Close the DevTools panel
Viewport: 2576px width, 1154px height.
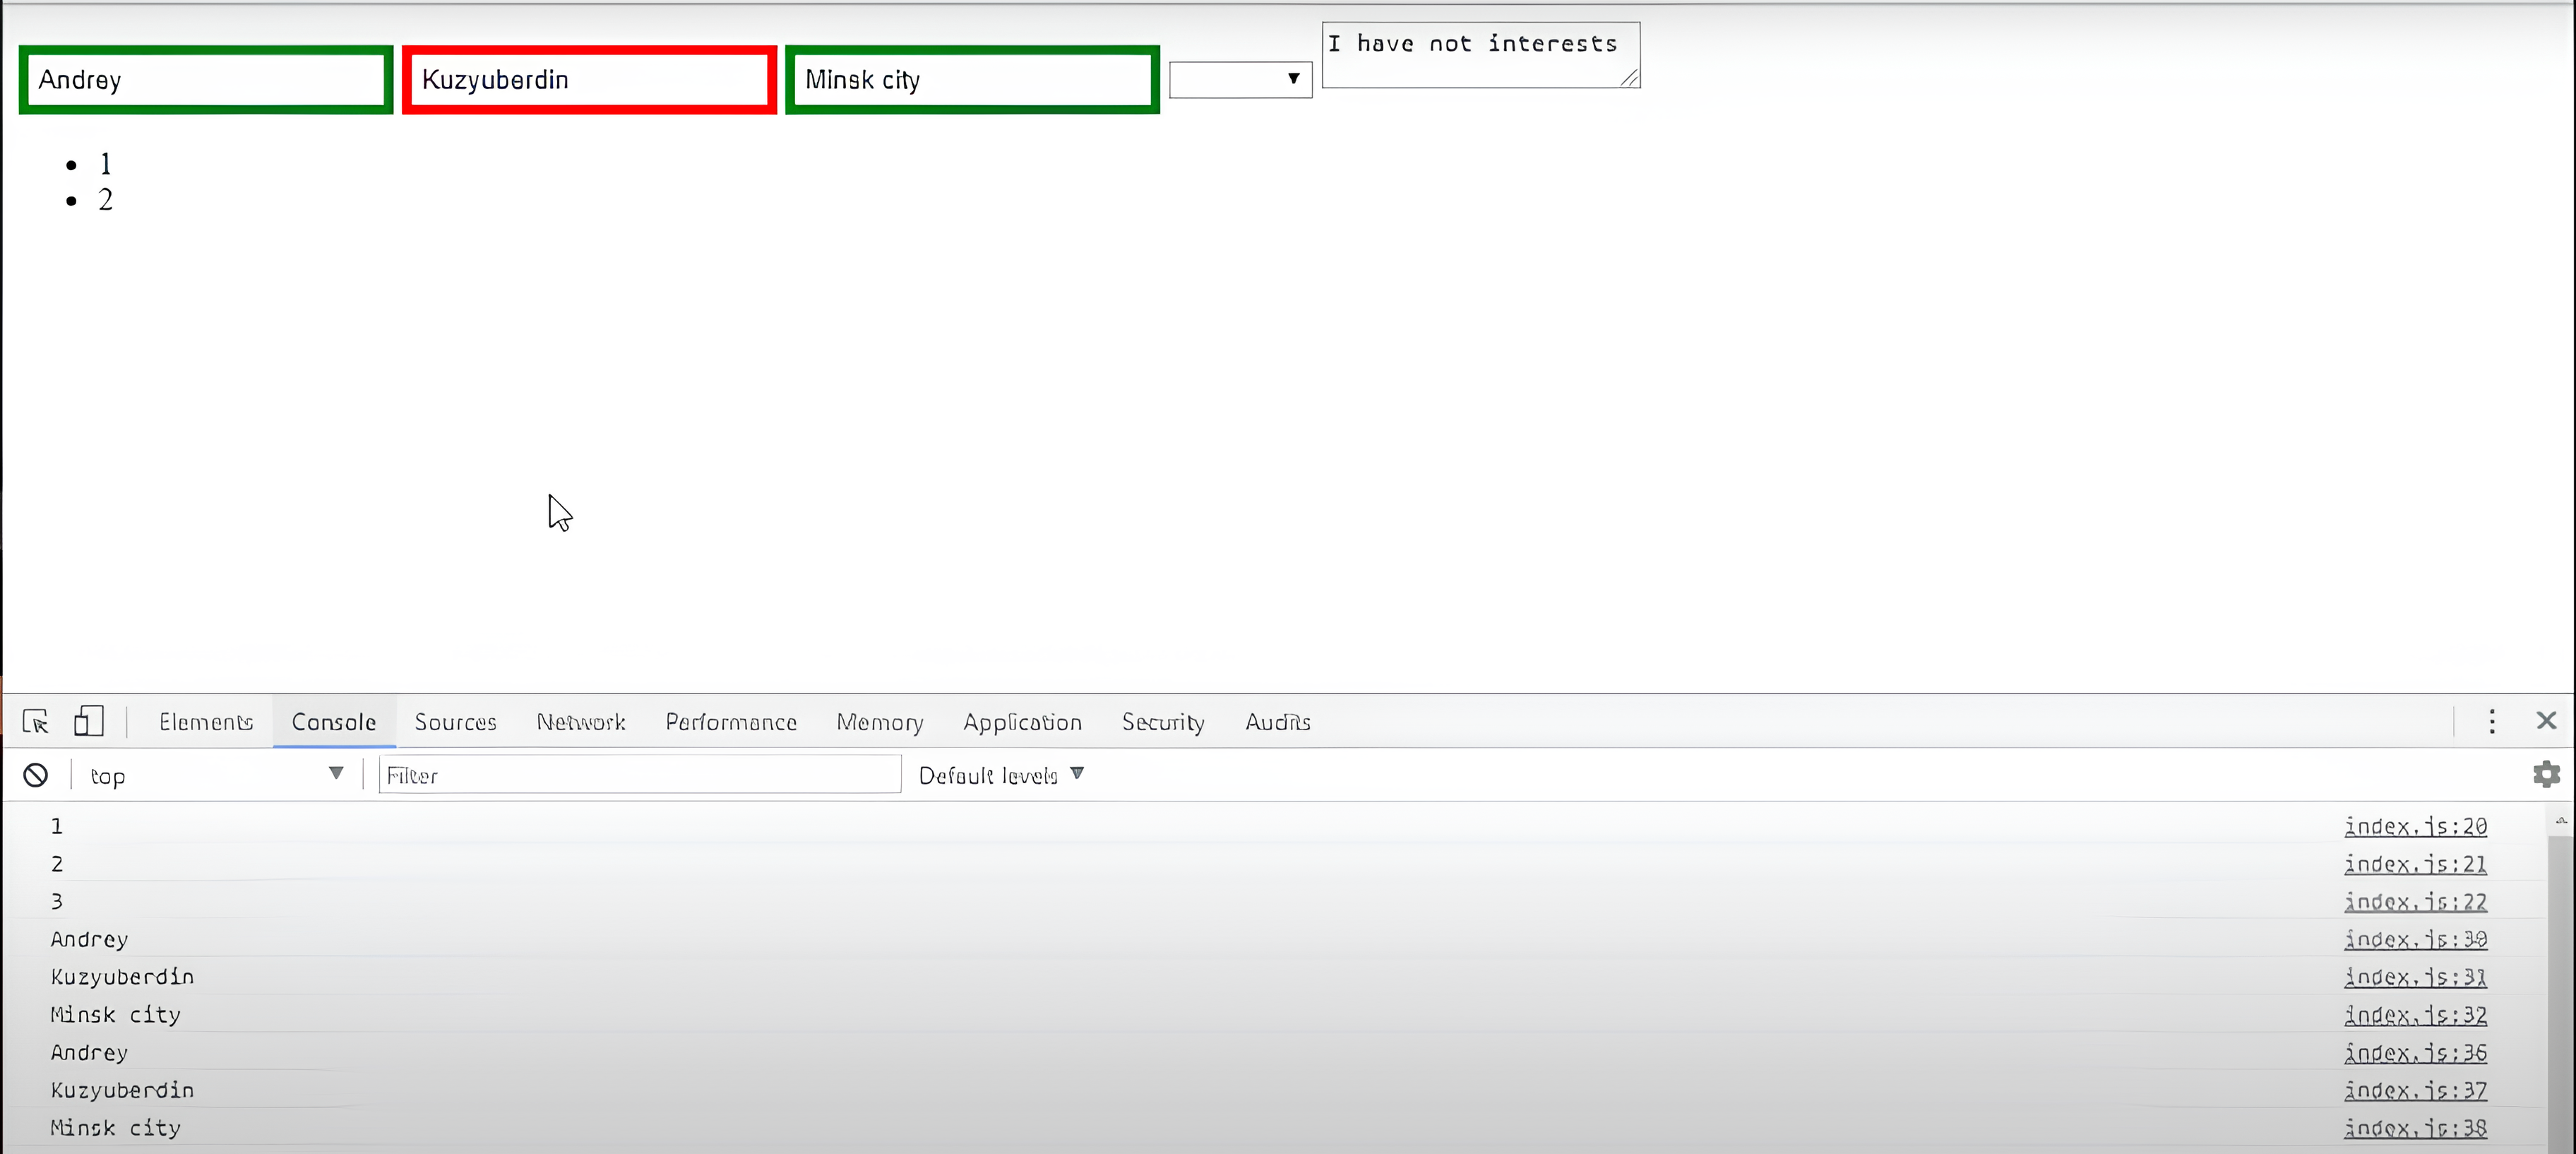tap(2546, 721)
